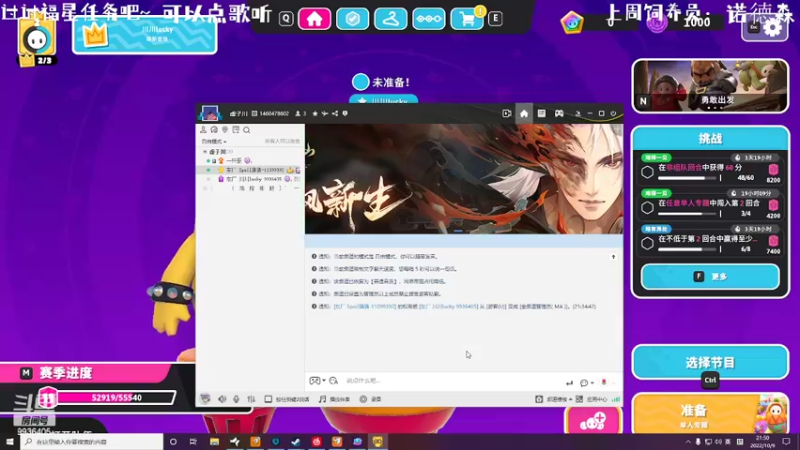
Task: Click the star favorite icon in YY title bar
Action: [x=315, y=113]
